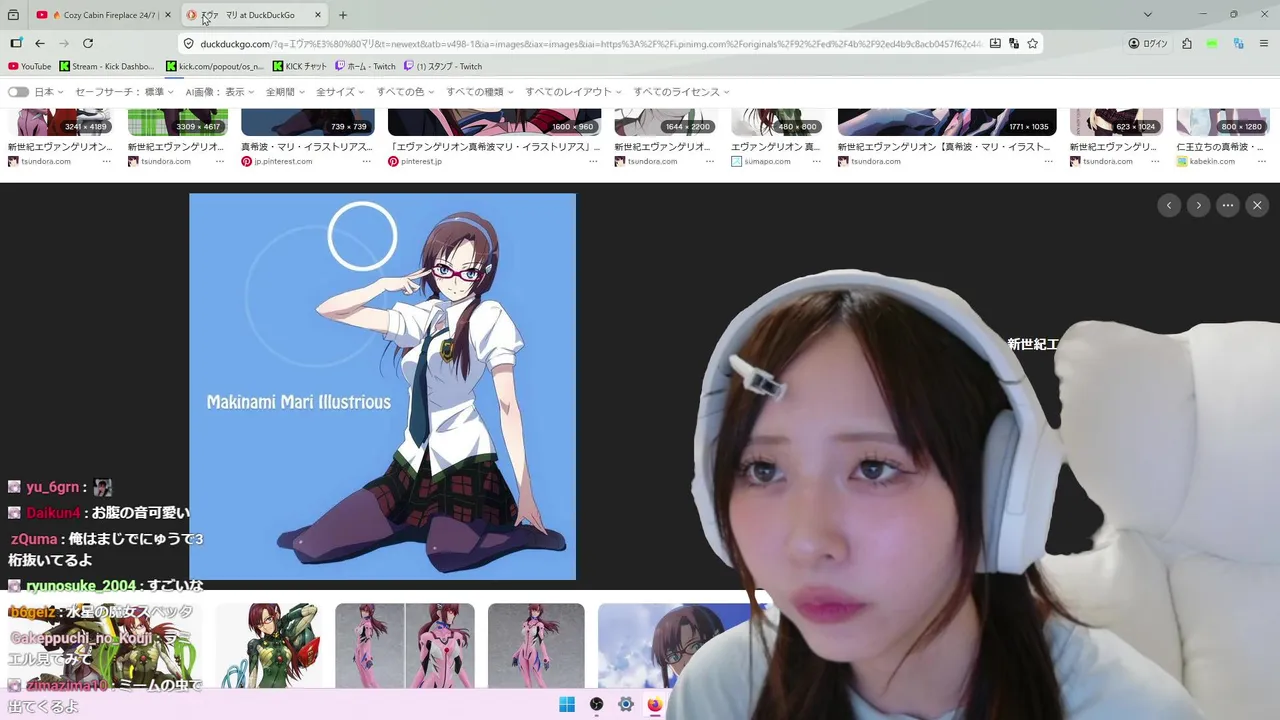1280x720 pixels.
Task: Open the すべての種類 type filter
Action: pyautogui.click(x=480, y=92)
